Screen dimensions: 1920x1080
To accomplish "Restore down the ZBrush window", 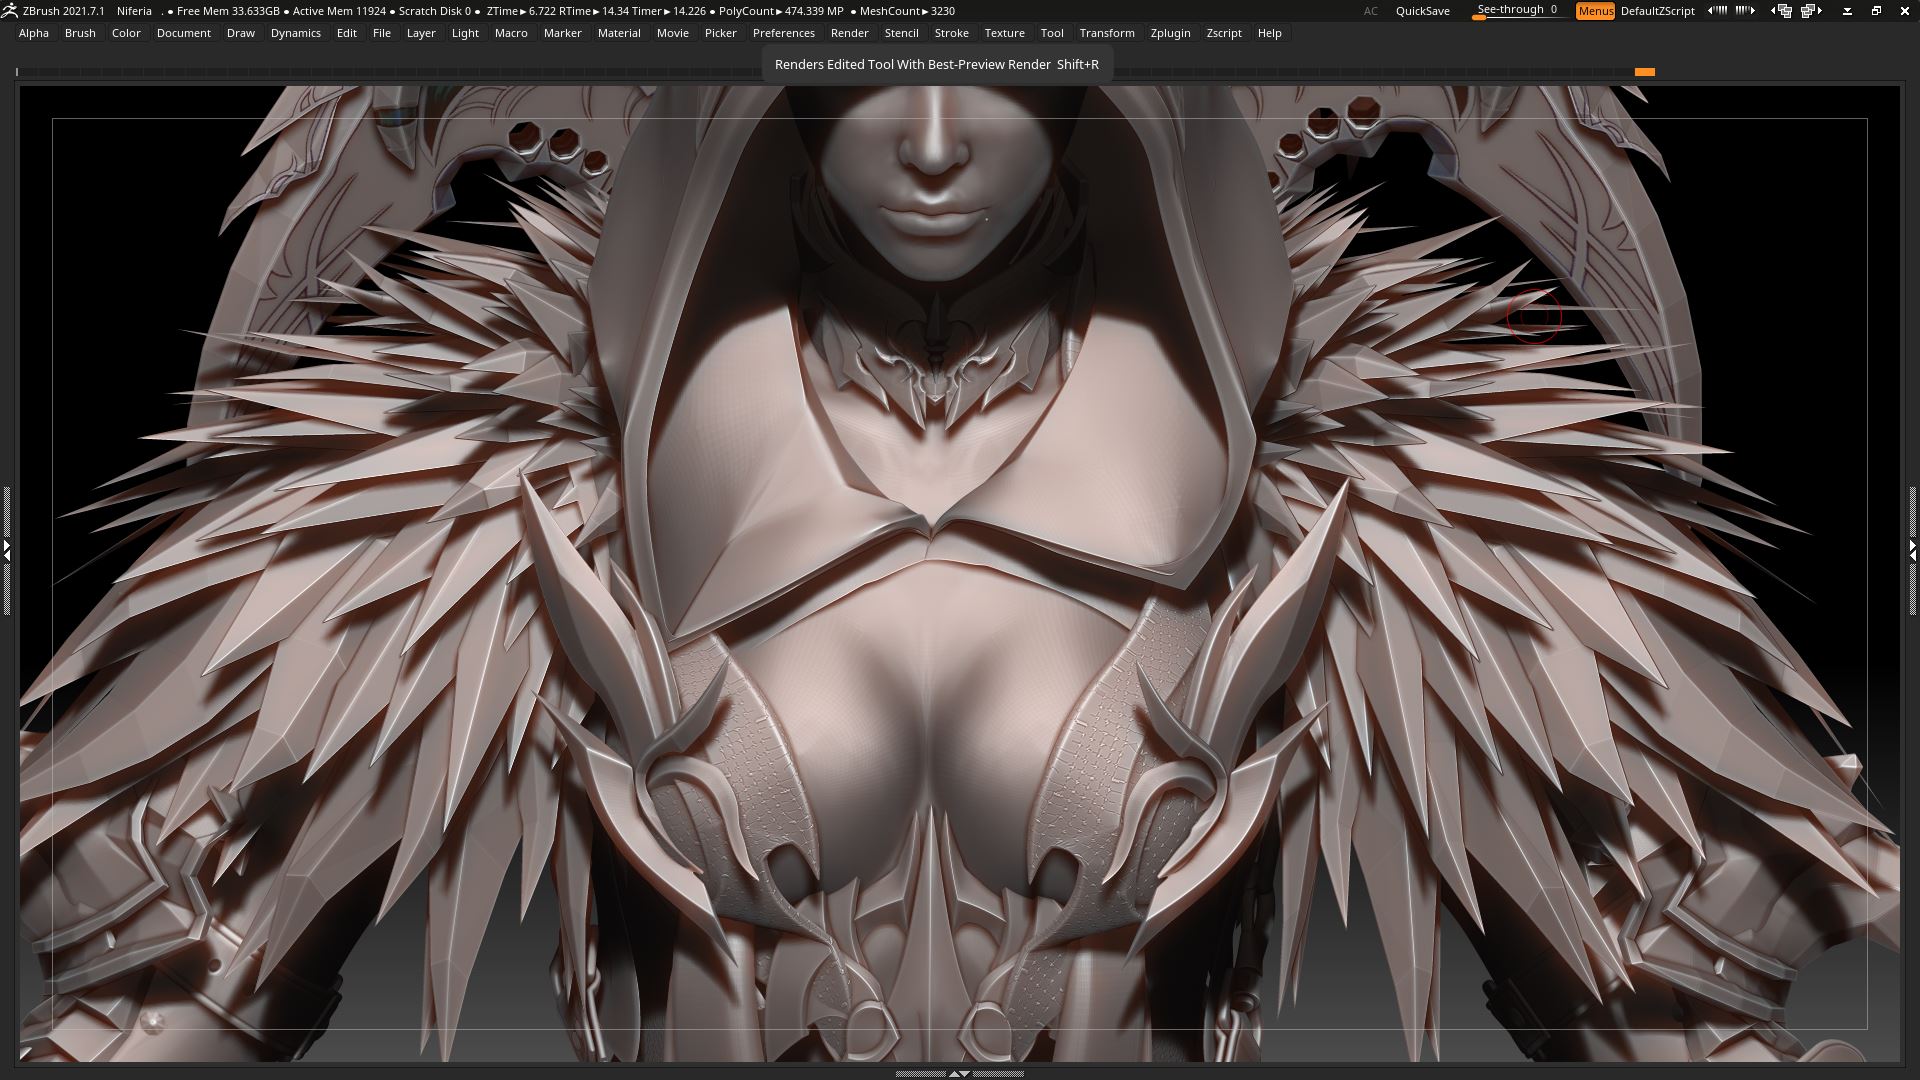I will [x=1876, y=11].
